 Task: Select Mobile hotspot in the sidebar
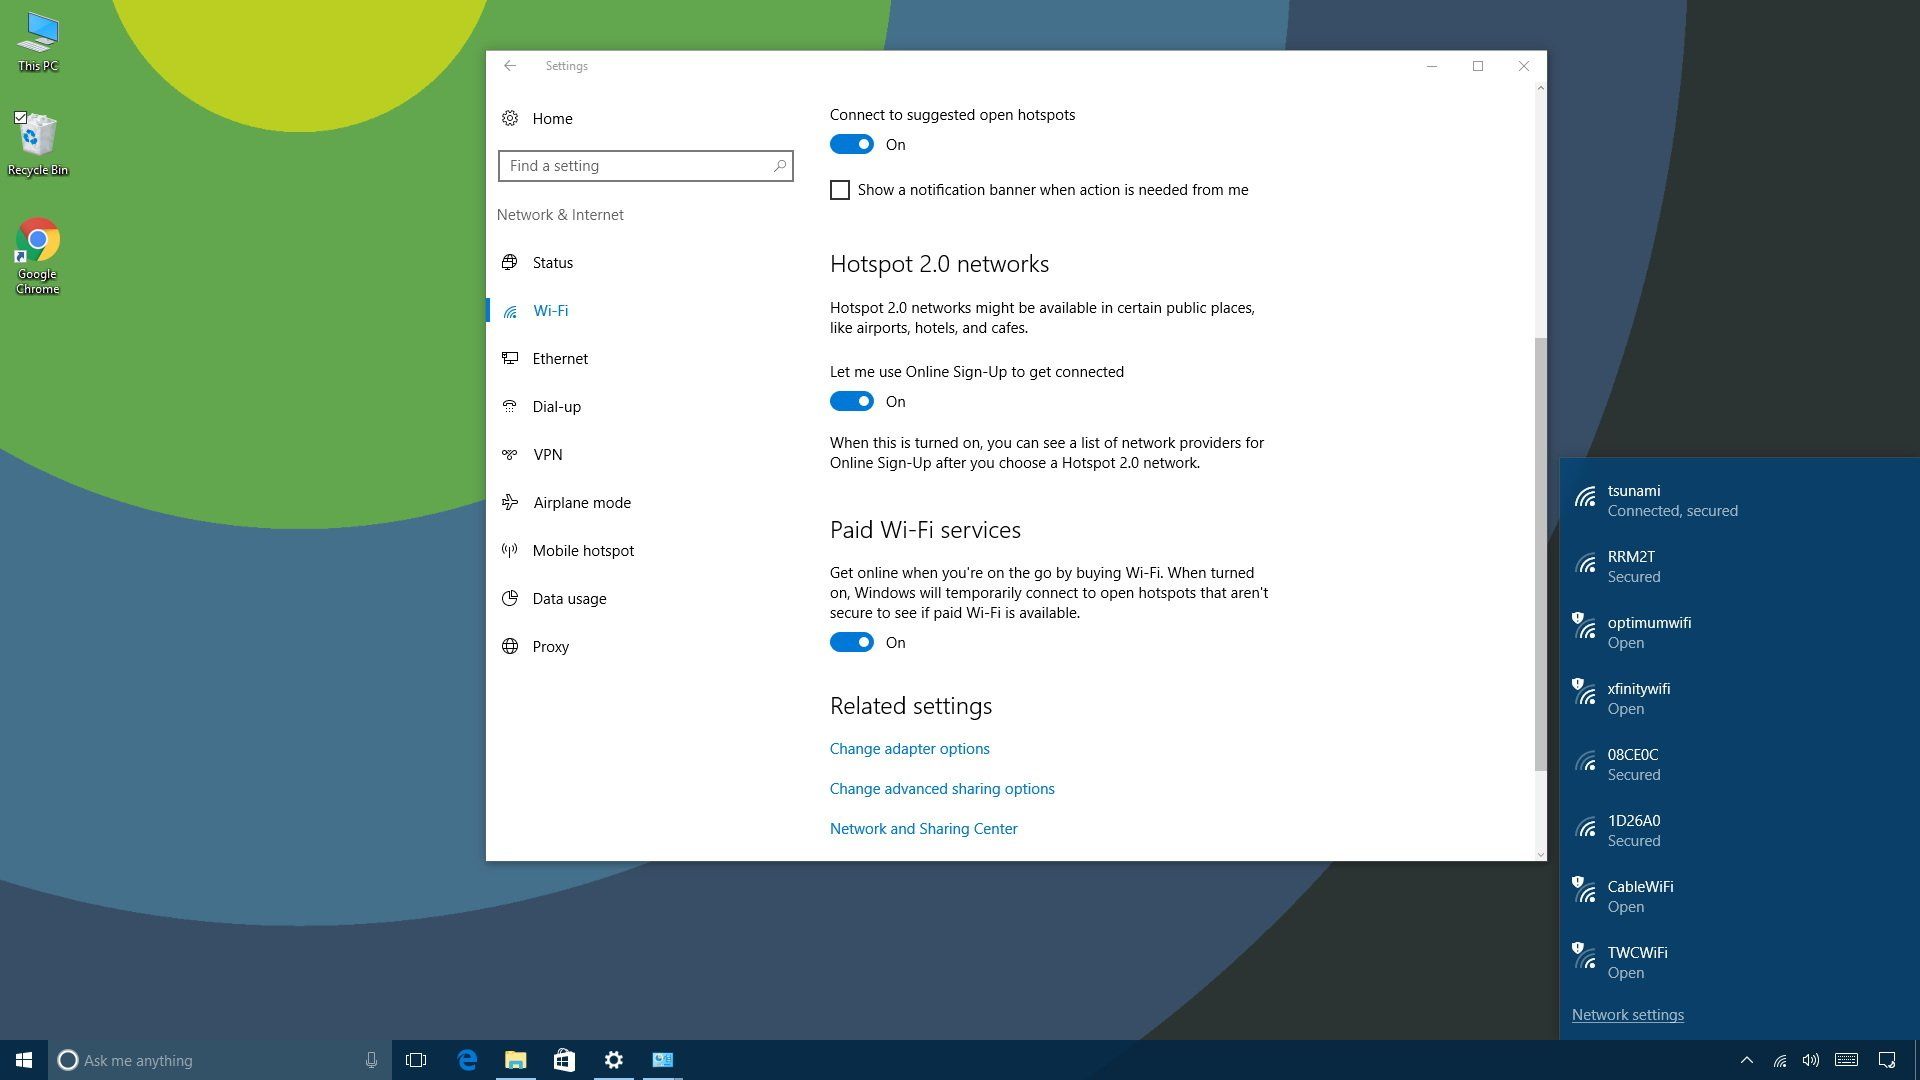pyautogui.click(x=583, y=551)
